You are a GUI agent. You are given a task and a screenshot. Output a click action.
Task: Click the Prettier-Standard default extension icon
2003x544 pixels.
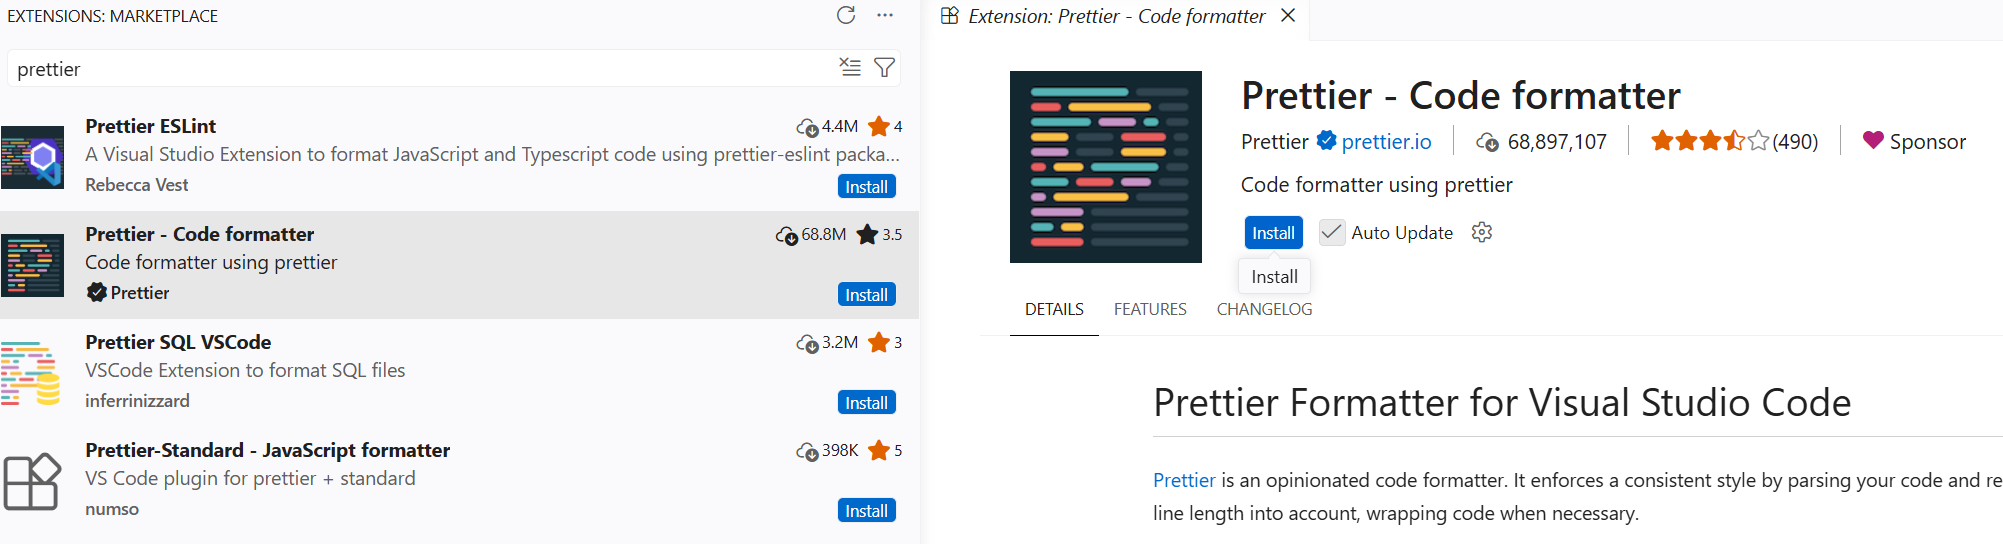[x=32, y=481]
